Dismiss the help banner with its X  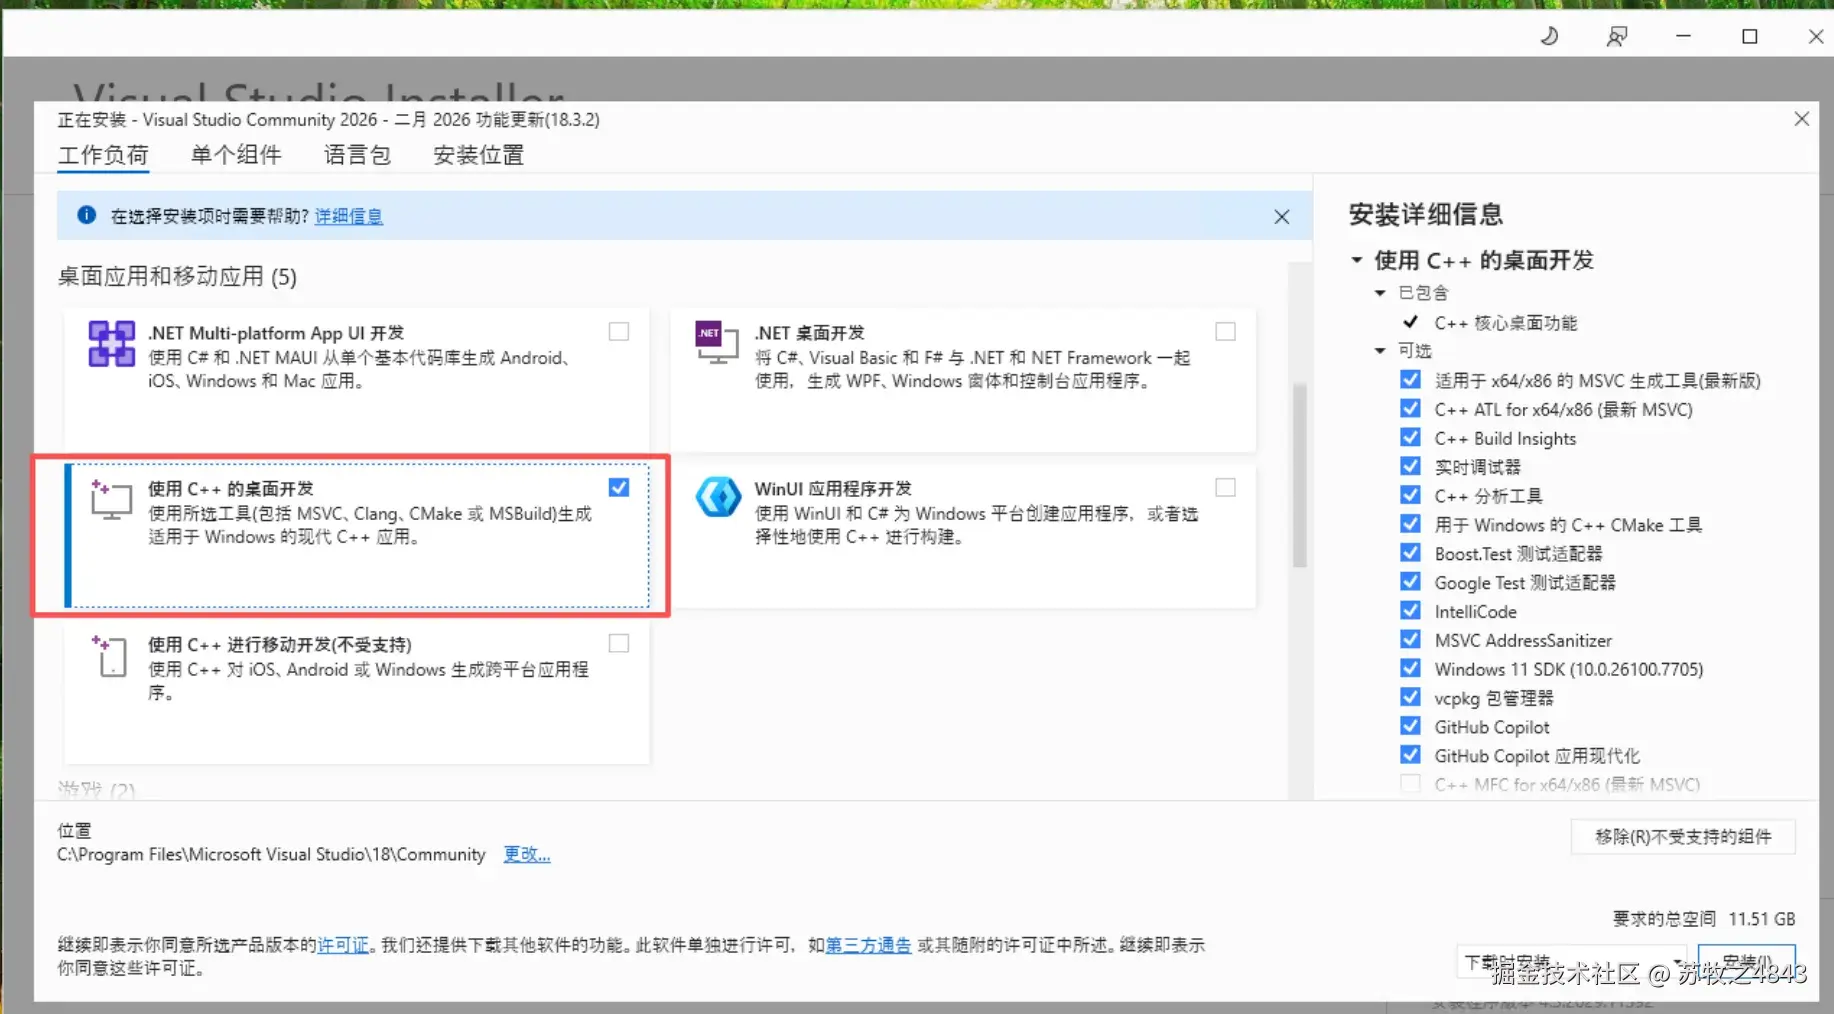pos(1281,216)
